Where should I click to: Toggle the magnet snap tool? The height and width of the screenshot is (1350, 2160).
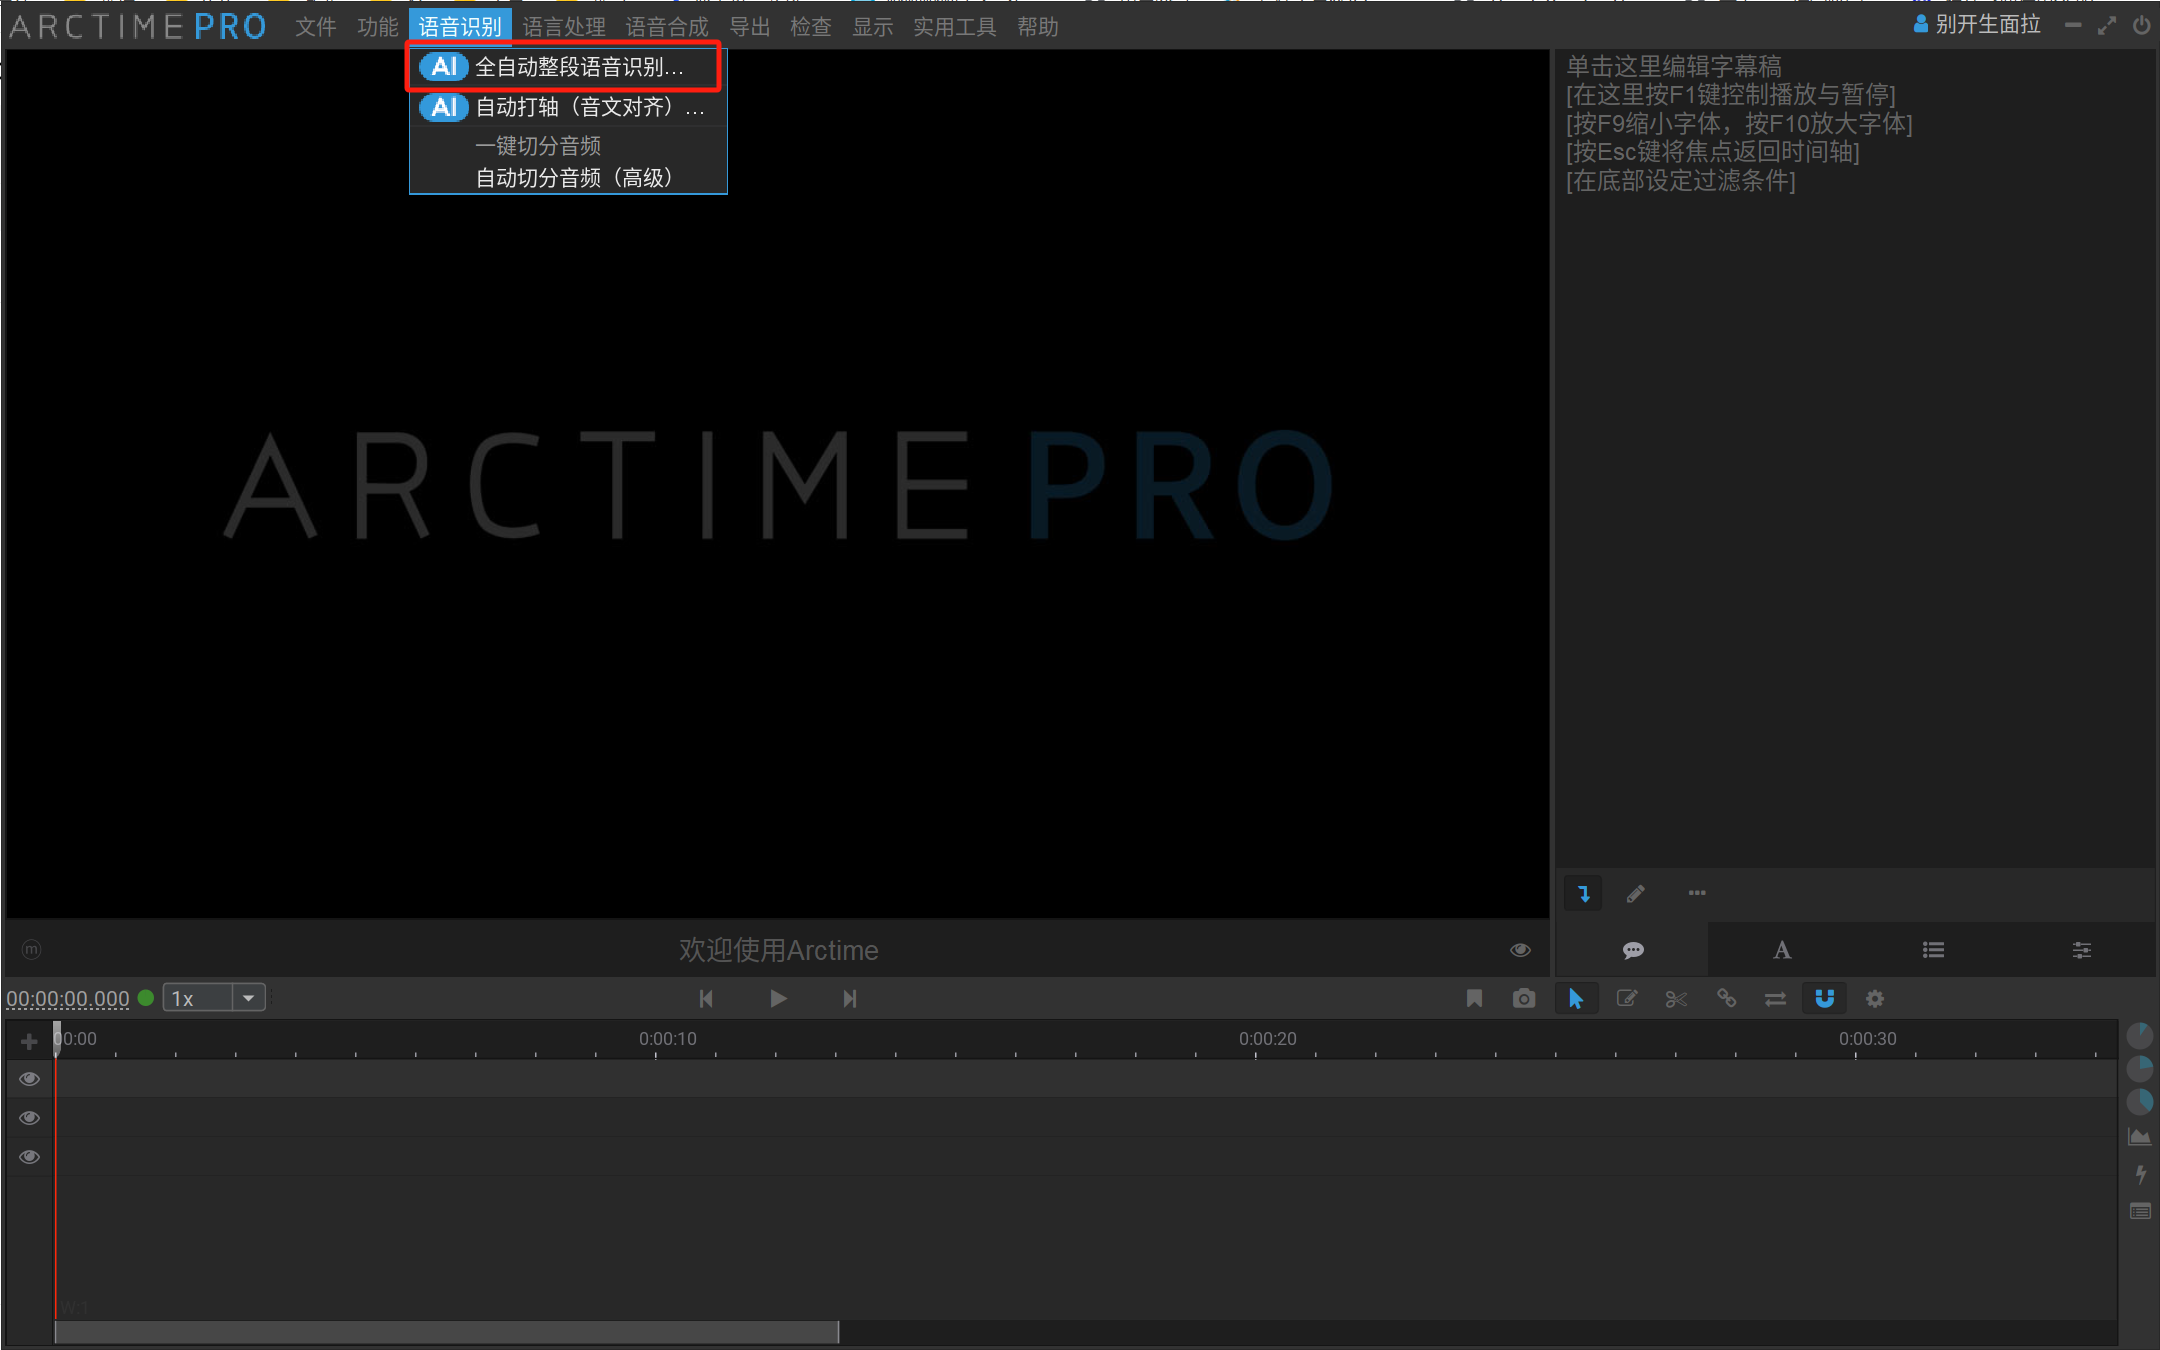click(1824, 998)
